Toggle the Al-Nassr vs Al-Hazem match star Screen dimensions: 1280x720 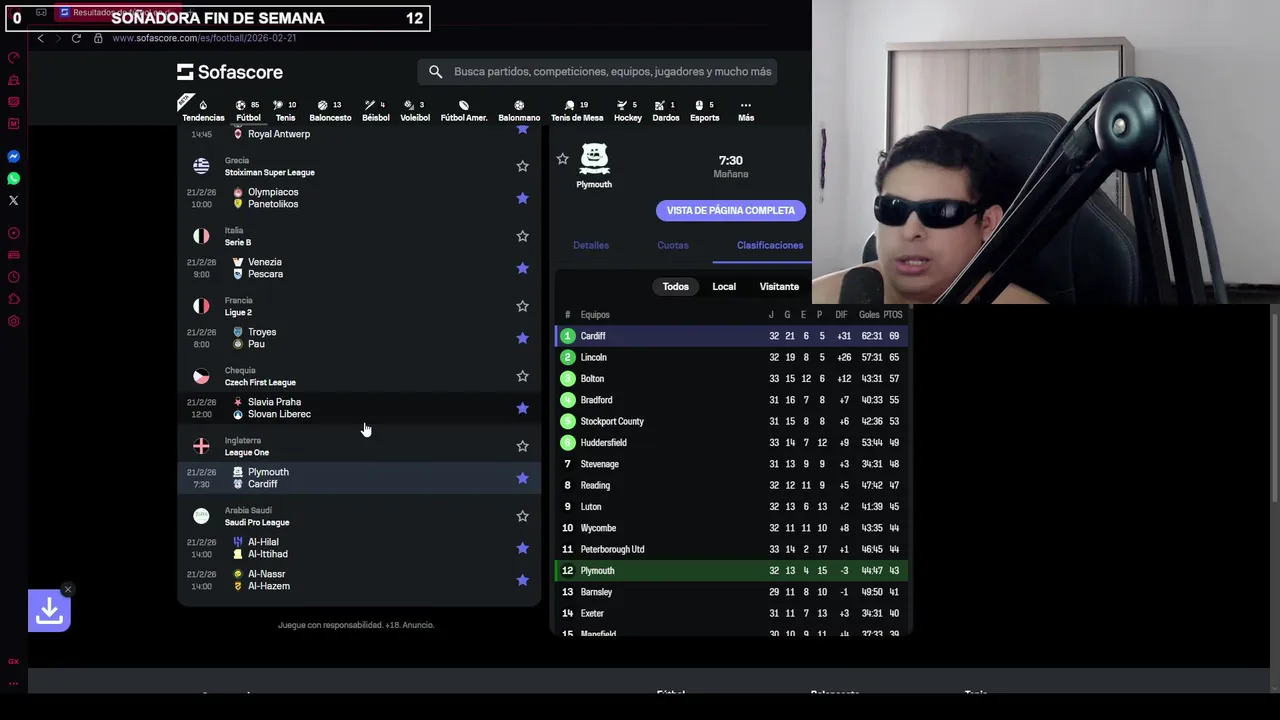click(522, 580)
